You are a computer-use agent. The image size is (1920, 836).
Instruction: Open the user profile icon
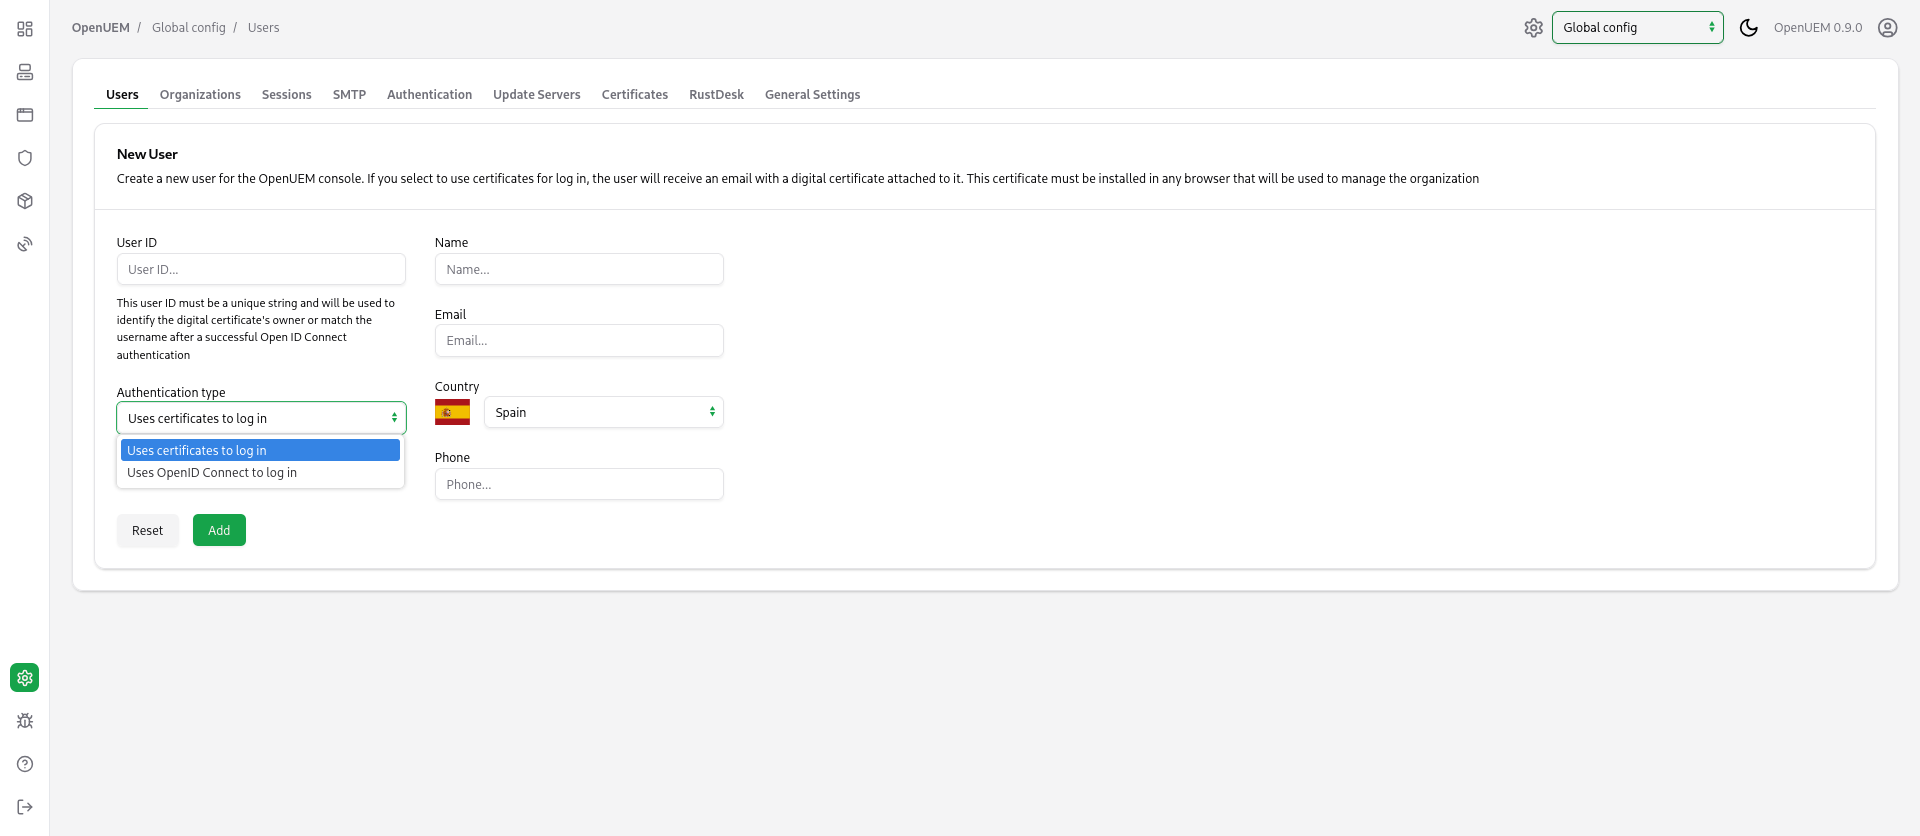[x=1887, y=28]
